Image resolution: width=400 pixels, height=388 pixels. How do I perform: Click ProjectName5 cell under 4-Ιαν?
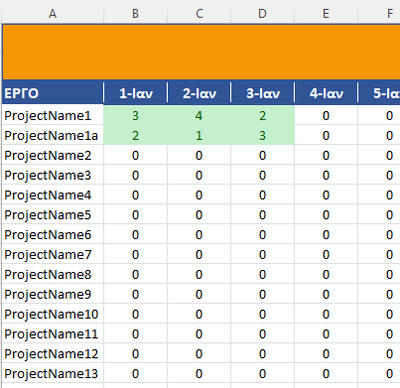coord(326,215)
